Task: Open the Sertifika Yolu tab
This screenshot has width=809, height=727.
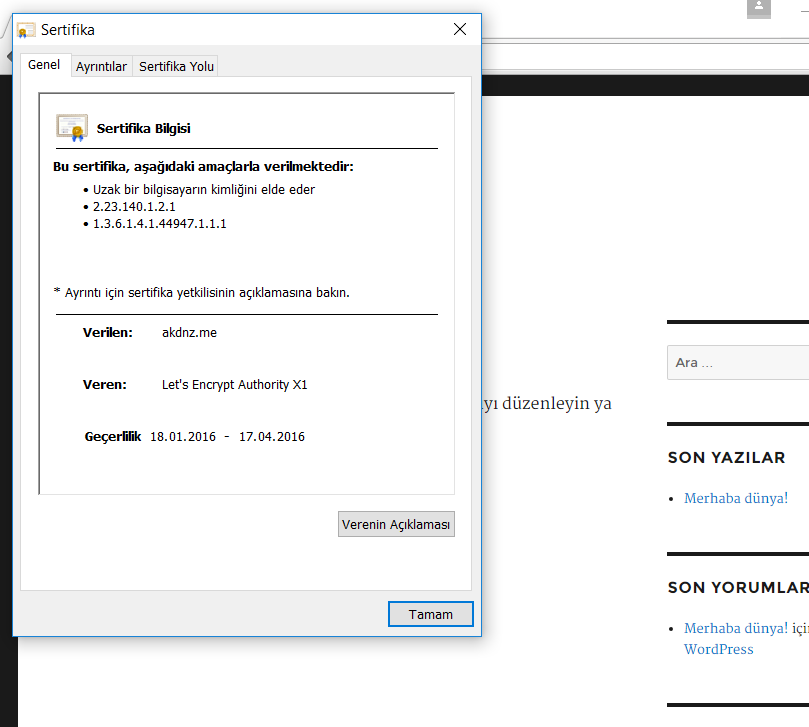Action: click(x=176, y=67)
